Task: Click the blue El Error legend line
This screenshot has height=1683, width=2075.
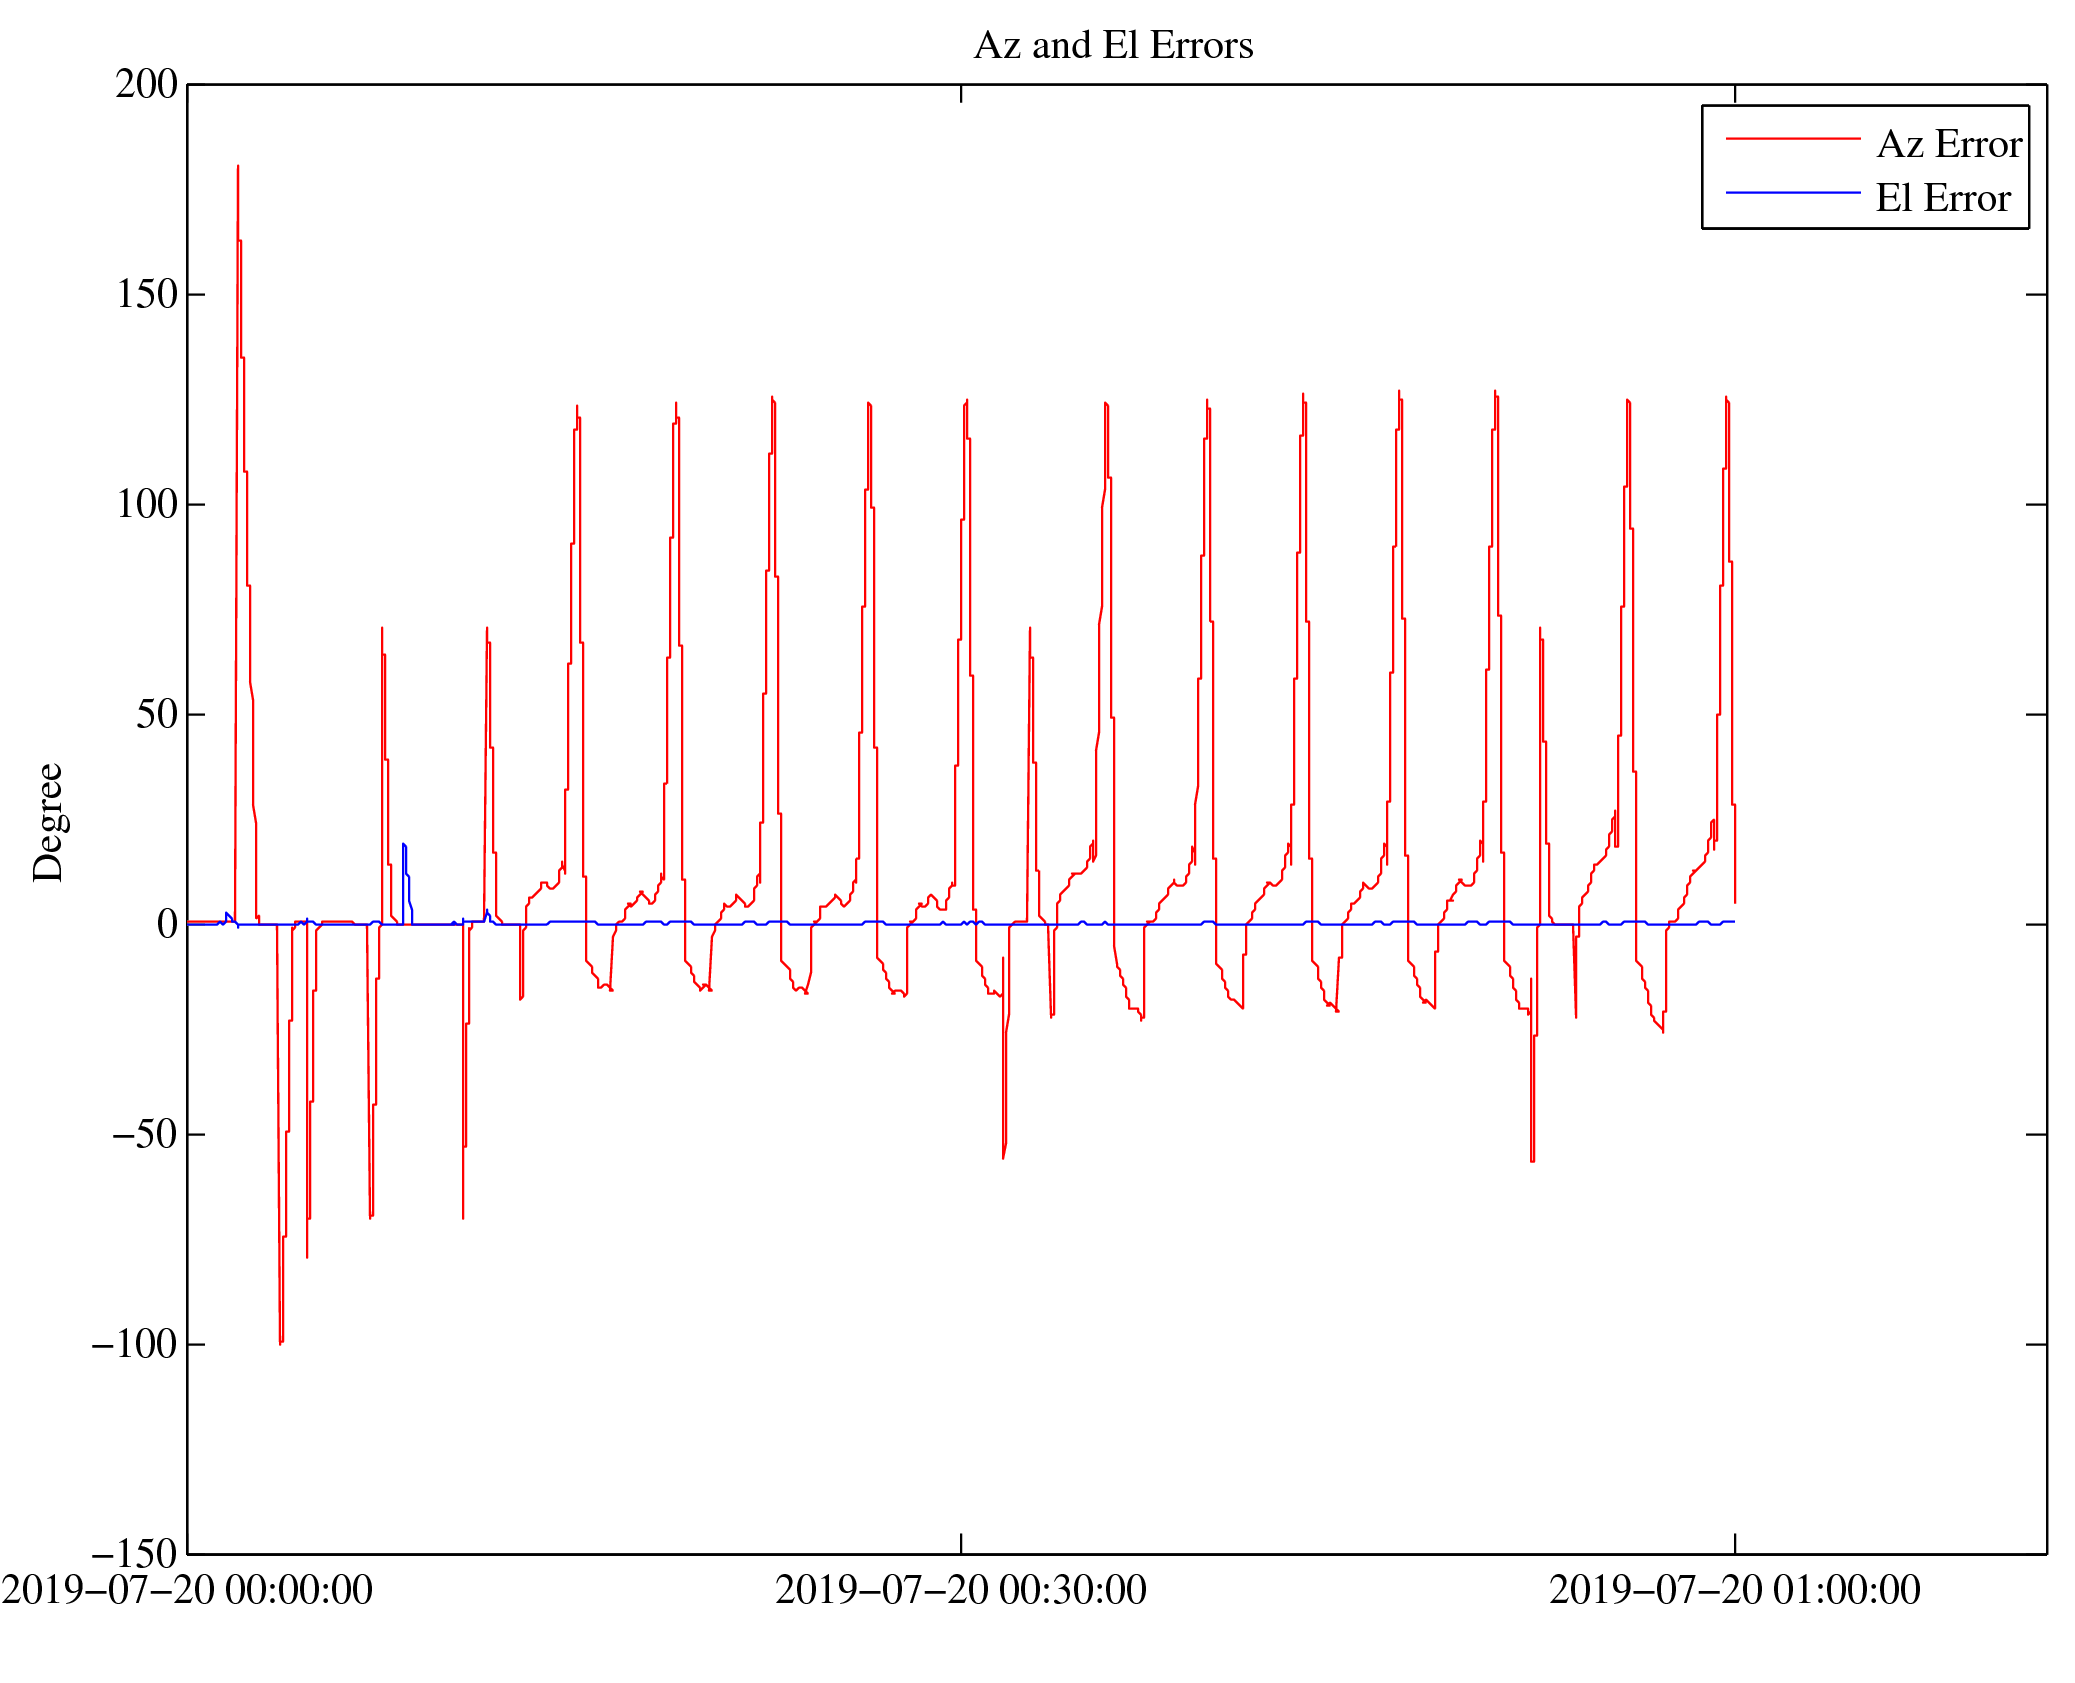Action: [x=1792, y=192]
